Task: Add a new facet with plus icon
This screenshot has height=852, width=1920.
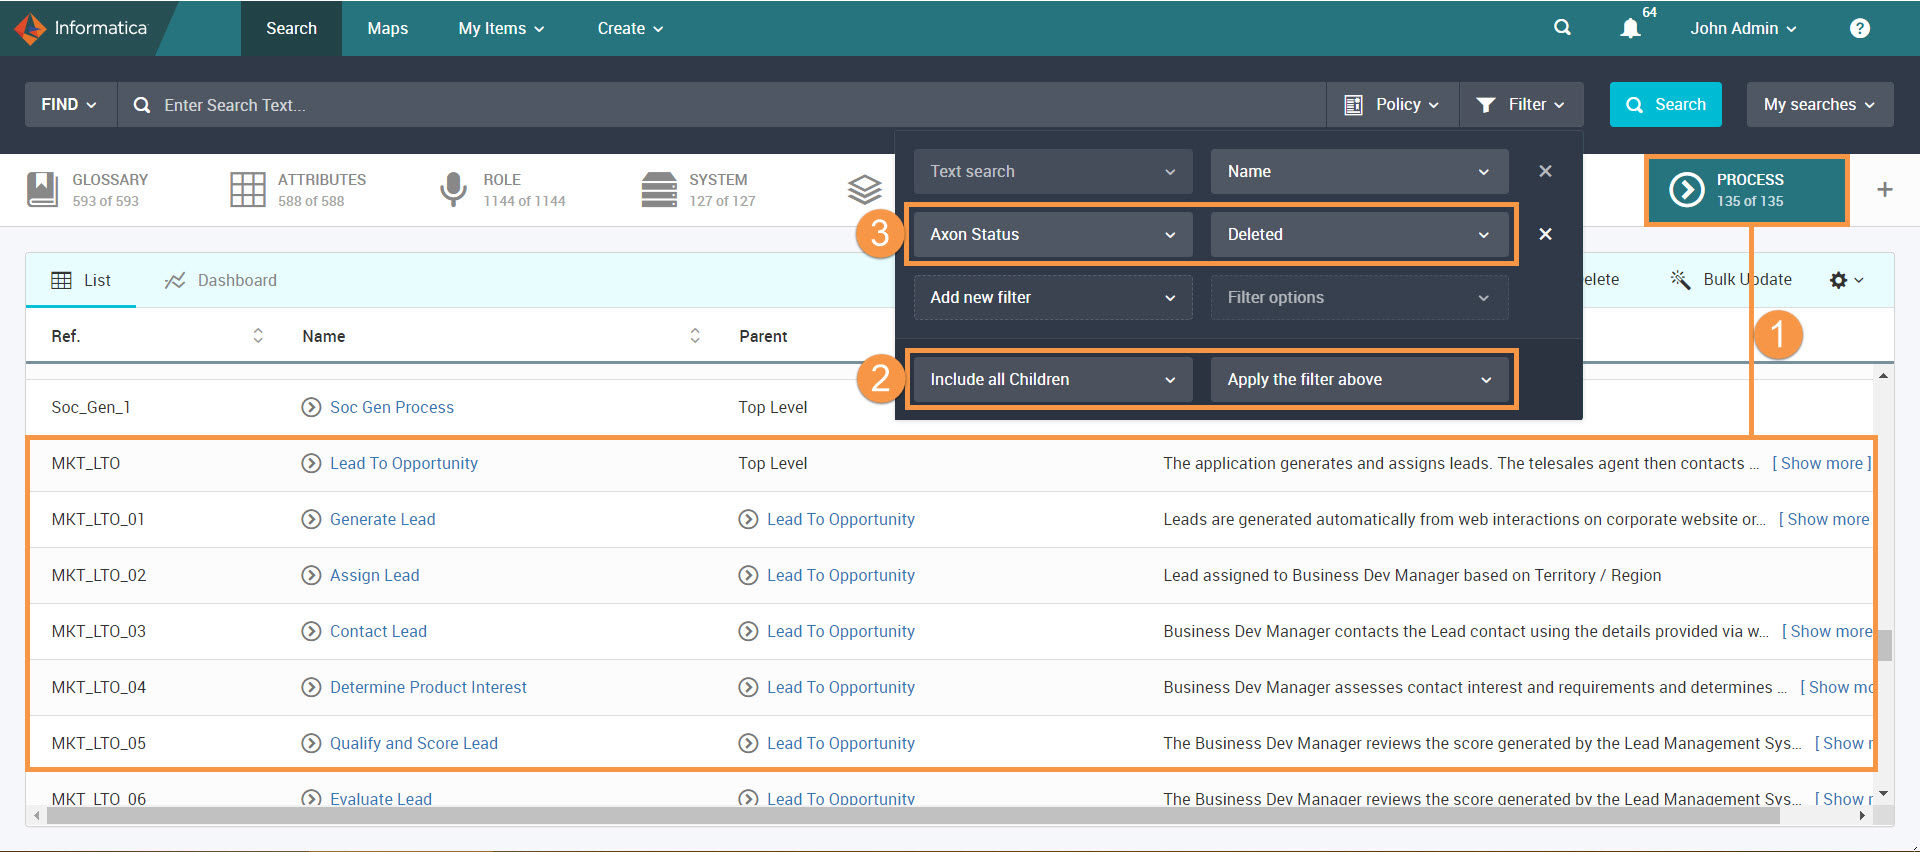Action: pyautogui.click(x=1884, y=189)
